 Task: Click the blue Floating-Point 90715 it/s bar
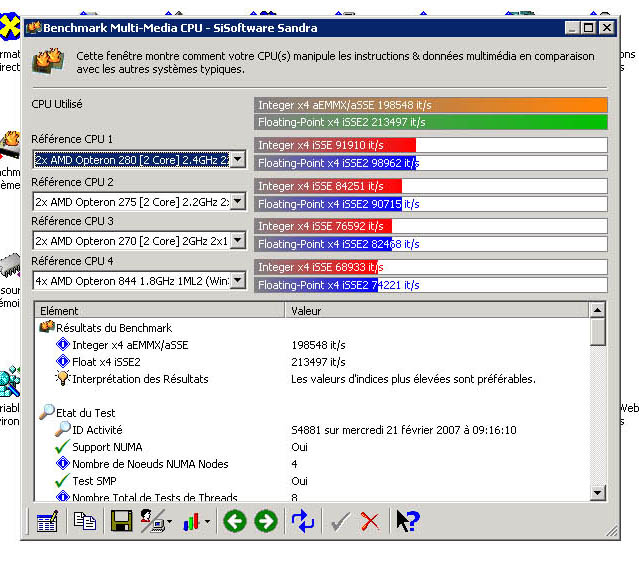328,204
